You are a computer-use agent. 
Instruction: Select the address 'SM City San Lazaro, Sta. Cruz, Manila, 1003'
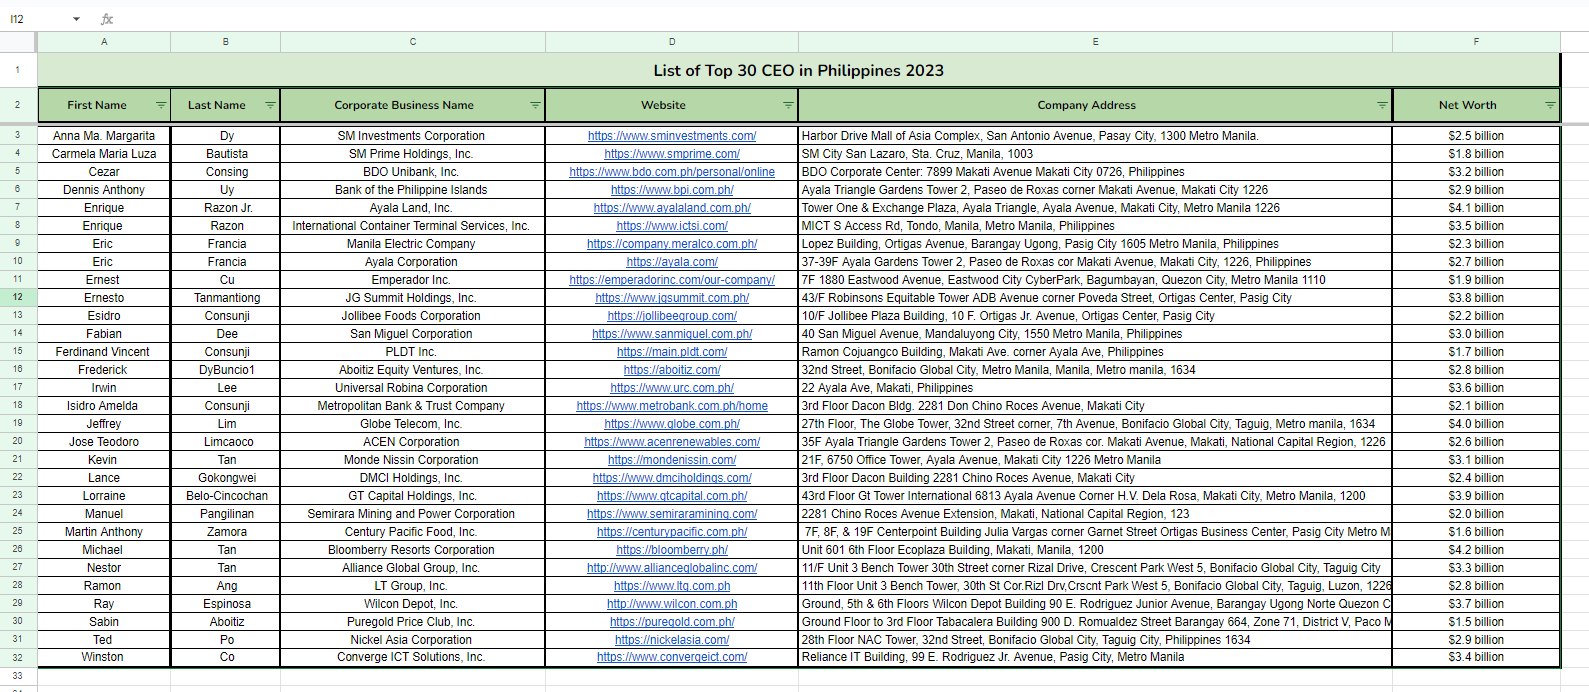click(x=1095, y=154)
